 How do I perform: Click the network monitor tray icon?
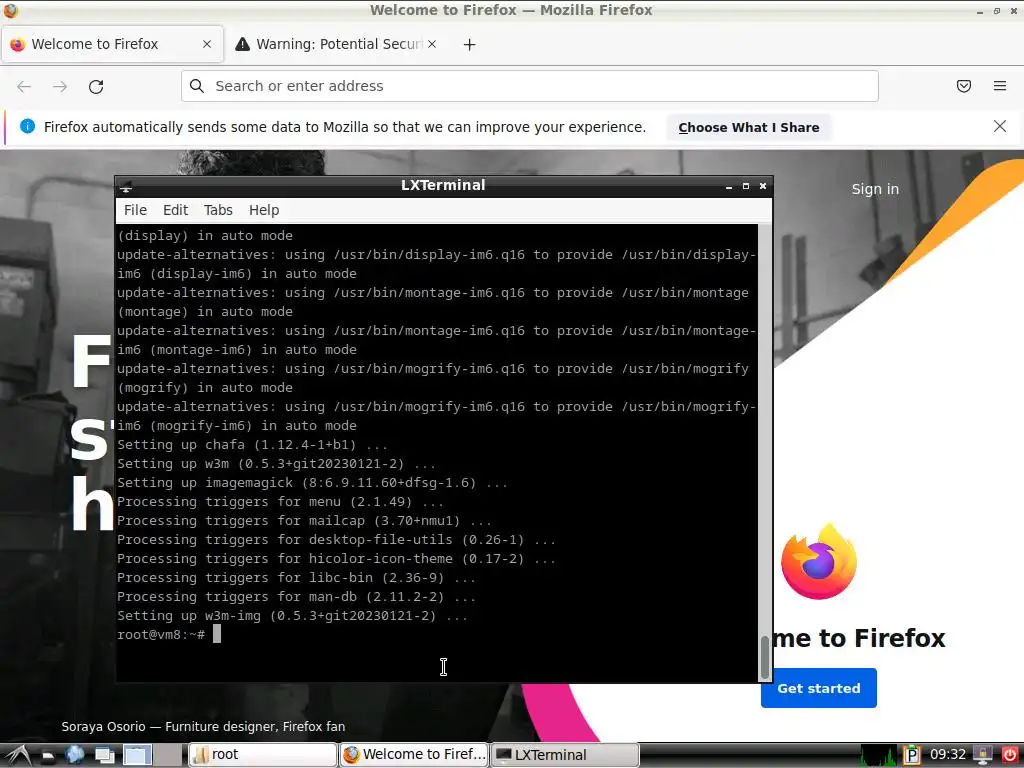click(983, 755)
